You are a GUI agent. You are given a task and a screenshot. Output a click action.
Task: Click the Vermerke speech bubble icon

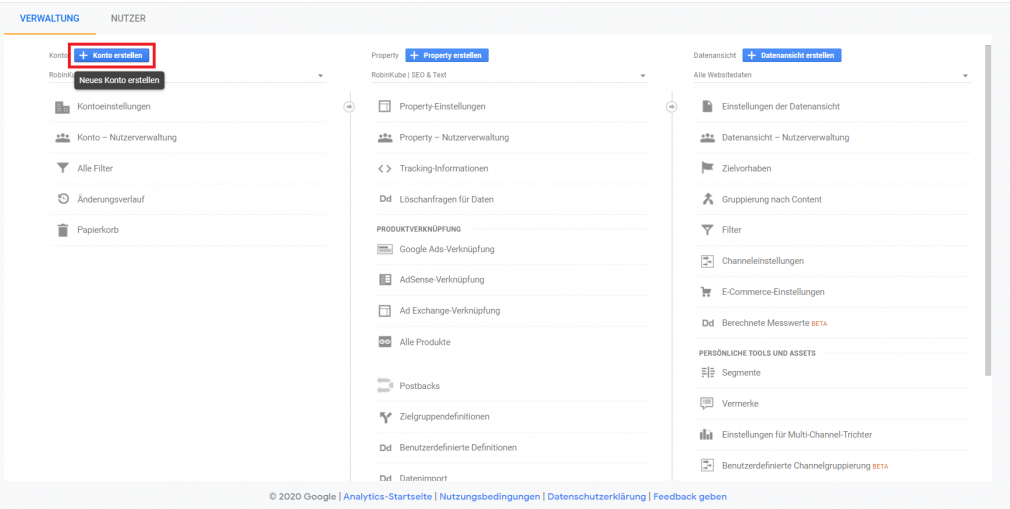click(707, 403)
